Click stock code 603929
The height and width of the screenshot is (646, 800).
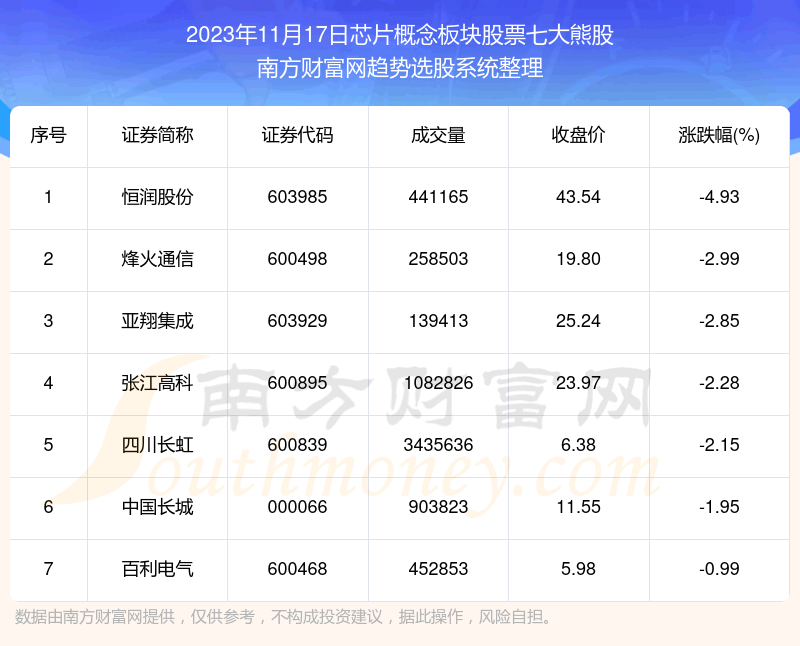297,321
